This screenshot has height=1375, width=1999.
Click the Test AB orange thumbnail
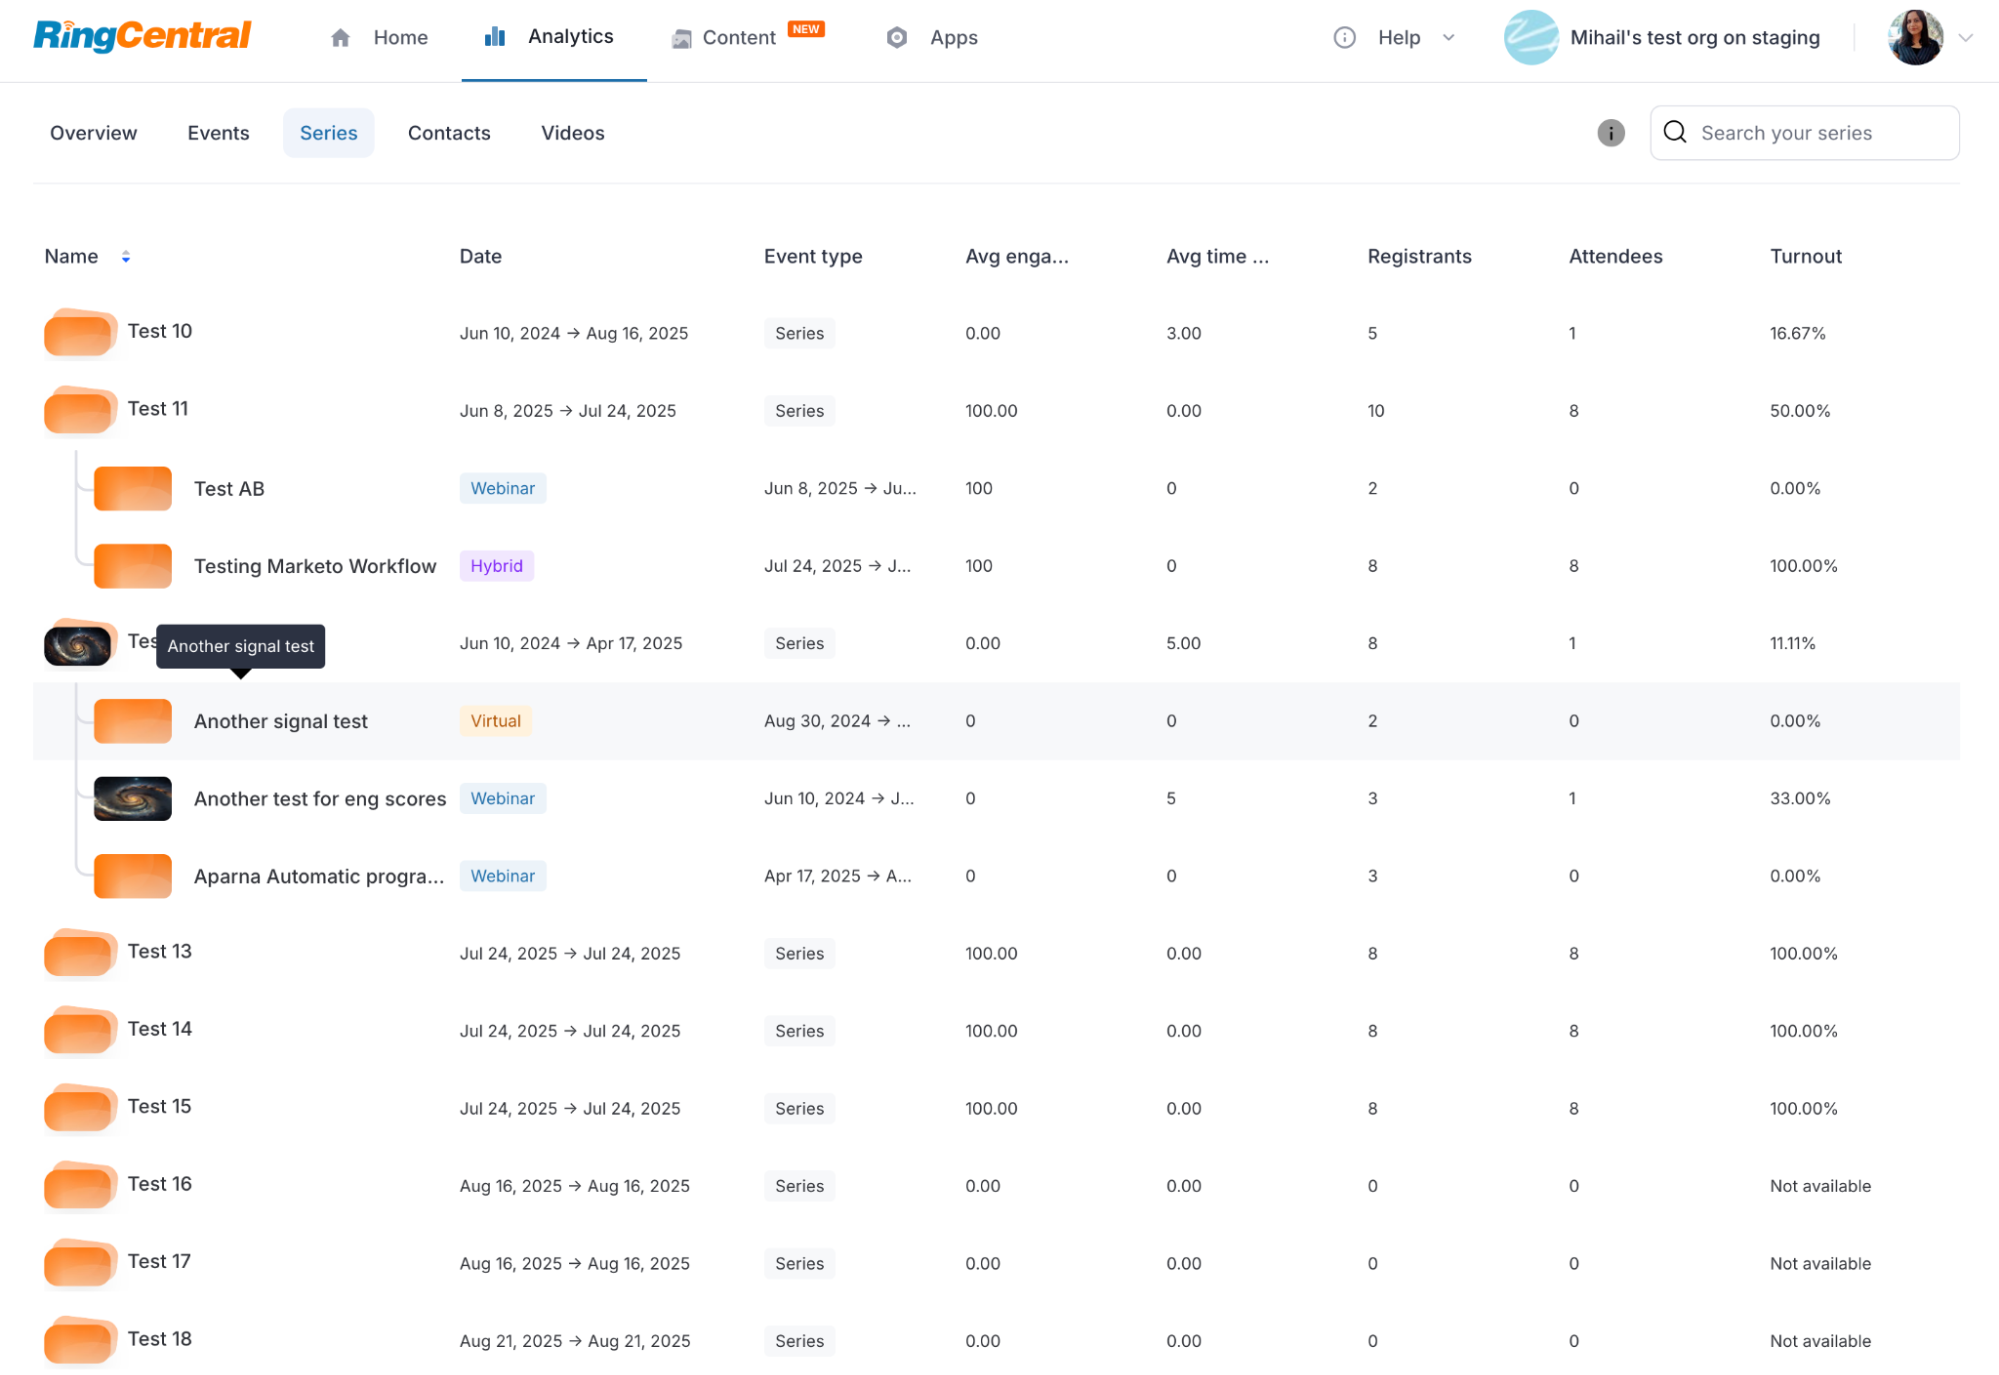[133, 488]
